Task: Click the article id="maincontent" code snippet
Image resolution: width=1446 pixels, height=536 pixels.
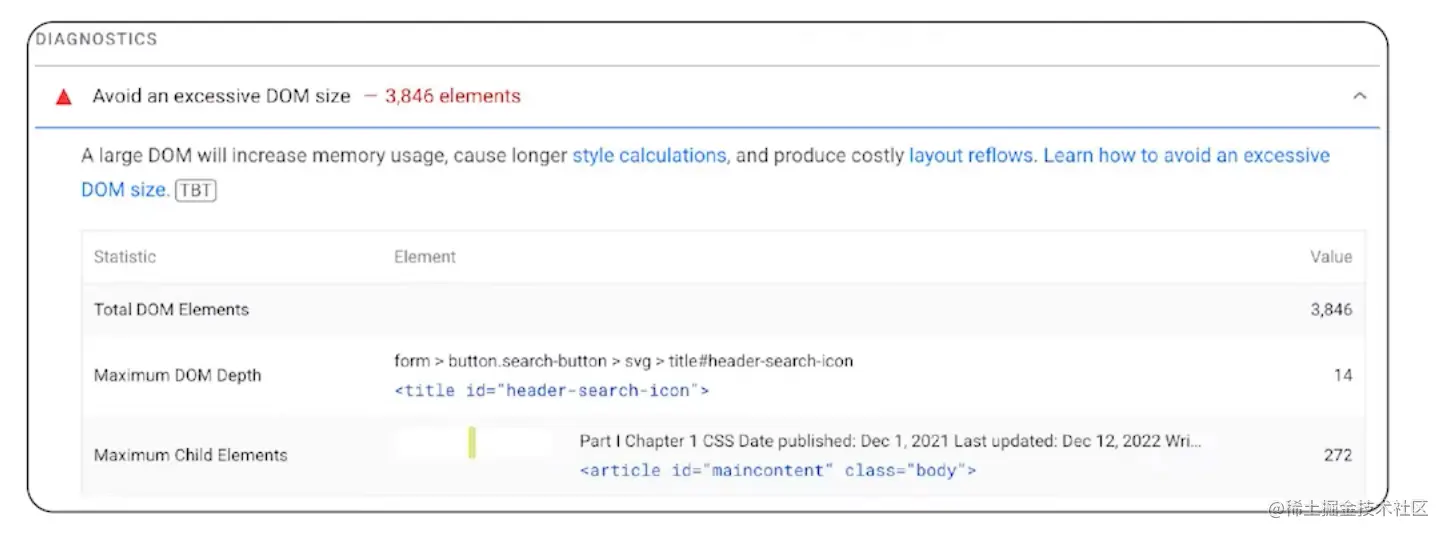Action: coord(778,470)
